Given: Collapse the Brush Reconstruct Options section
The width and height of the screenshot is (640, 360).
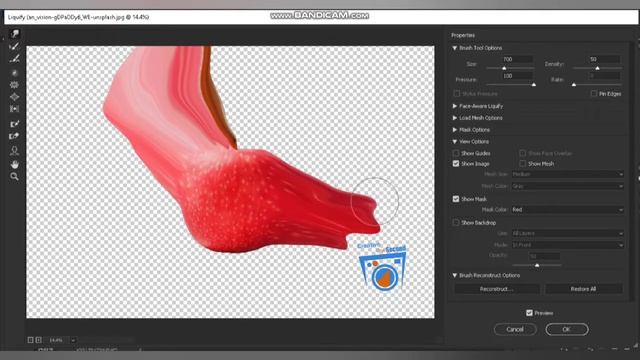Looking at the screenshot, I should coord(454,276).
